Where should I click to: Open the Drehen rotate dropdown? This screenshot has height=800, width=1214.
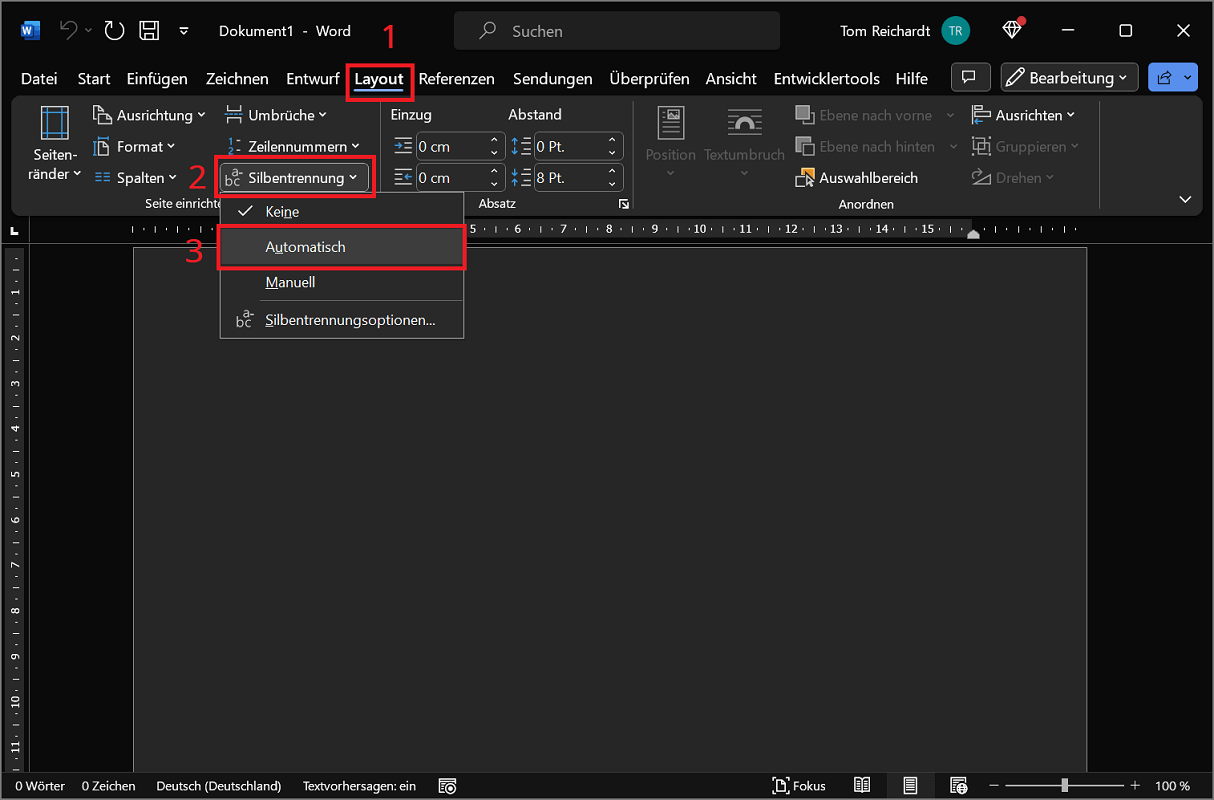click(x=1013, y=177)
